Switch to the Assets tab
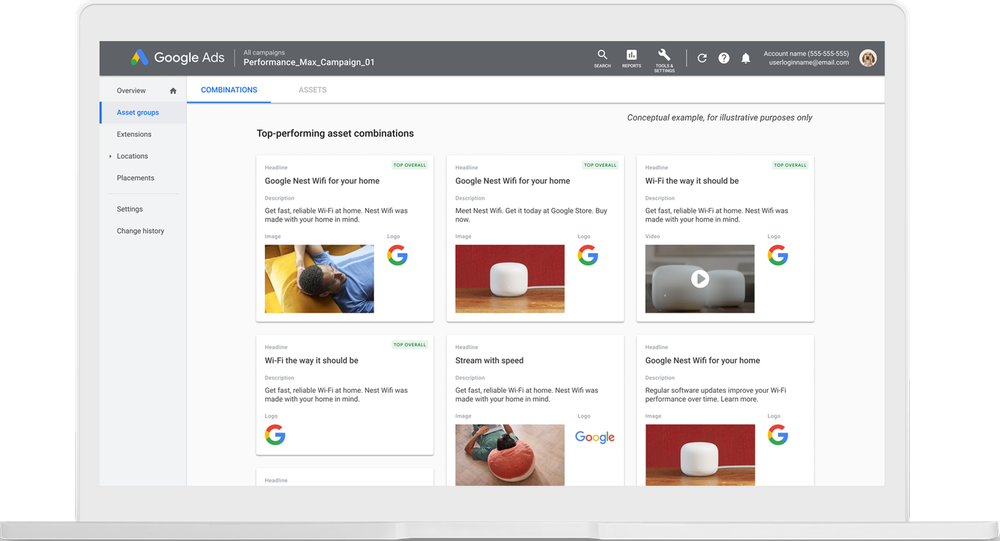The image size is (1000, 541). (x=312, y=90)
